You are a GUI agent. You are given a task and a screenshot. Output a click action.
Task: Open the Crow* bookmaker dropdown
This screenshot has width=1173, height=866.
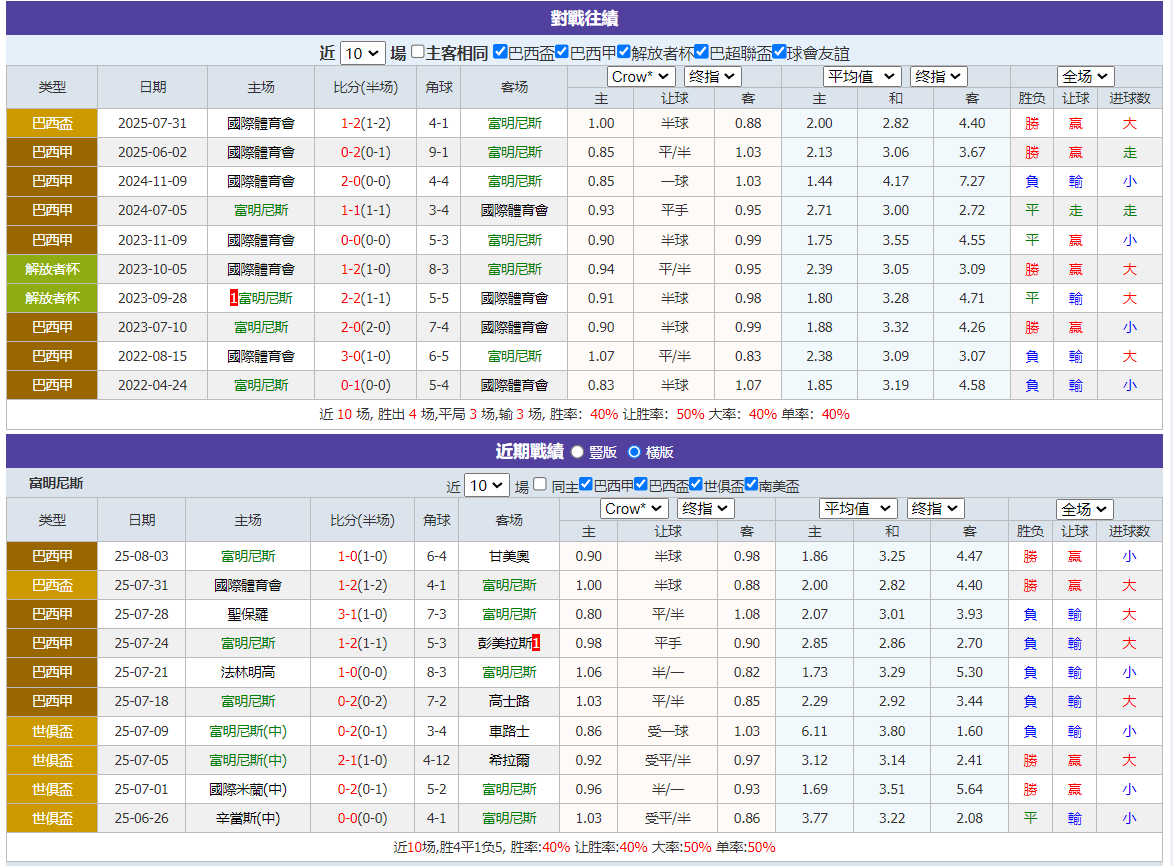[x=640, y=76]
